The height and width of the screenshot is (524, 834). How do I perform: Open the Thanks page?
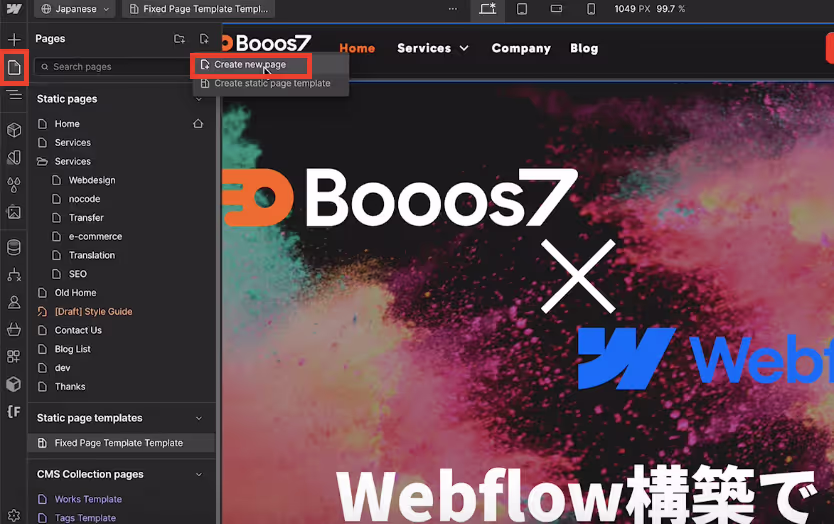[121, 387]
